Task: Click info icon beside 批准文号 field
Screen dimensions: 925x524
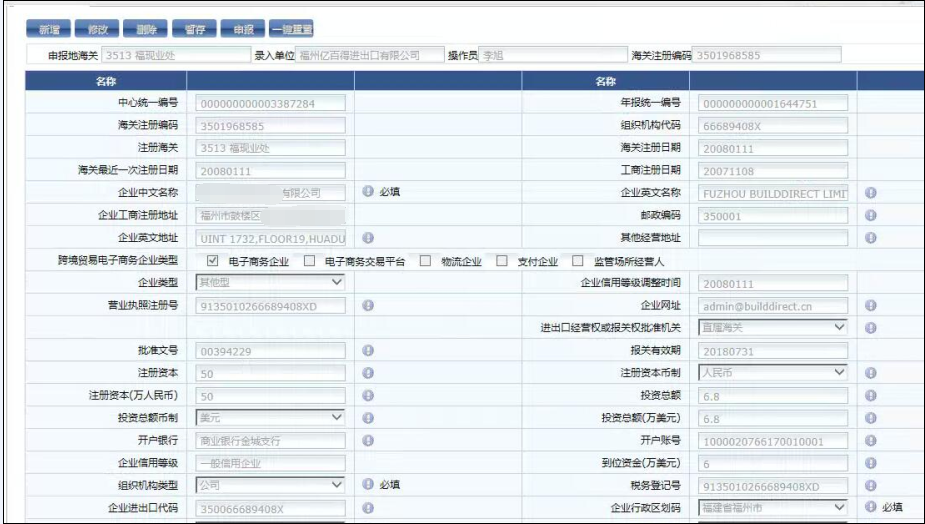Action: [367, 350]
